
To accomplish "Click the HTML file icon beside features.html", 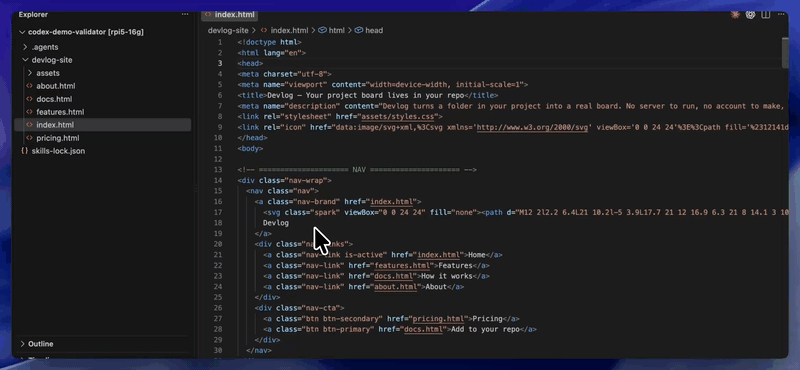I will click(29, 112).
